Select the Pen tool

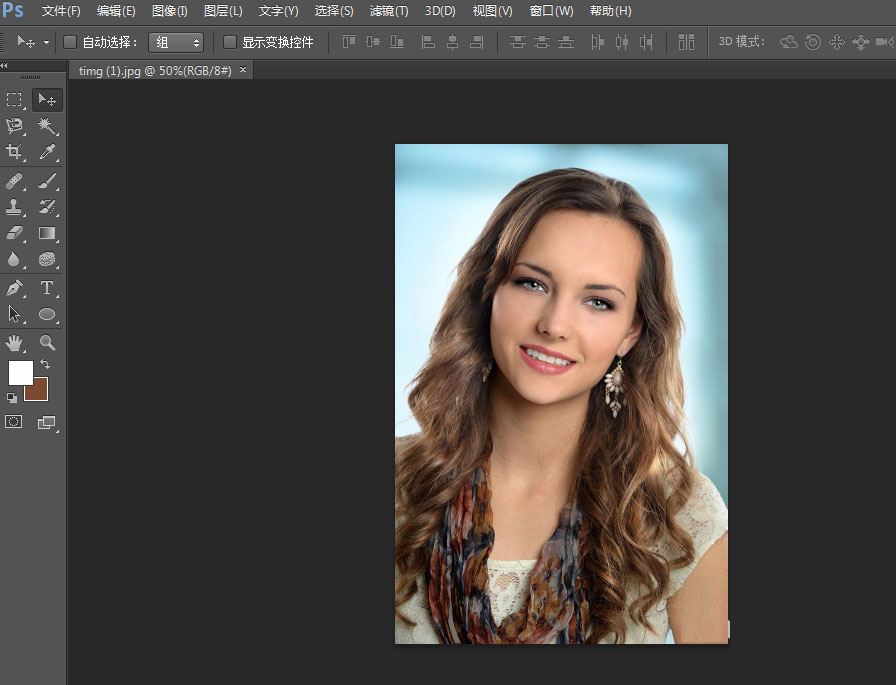15,287
